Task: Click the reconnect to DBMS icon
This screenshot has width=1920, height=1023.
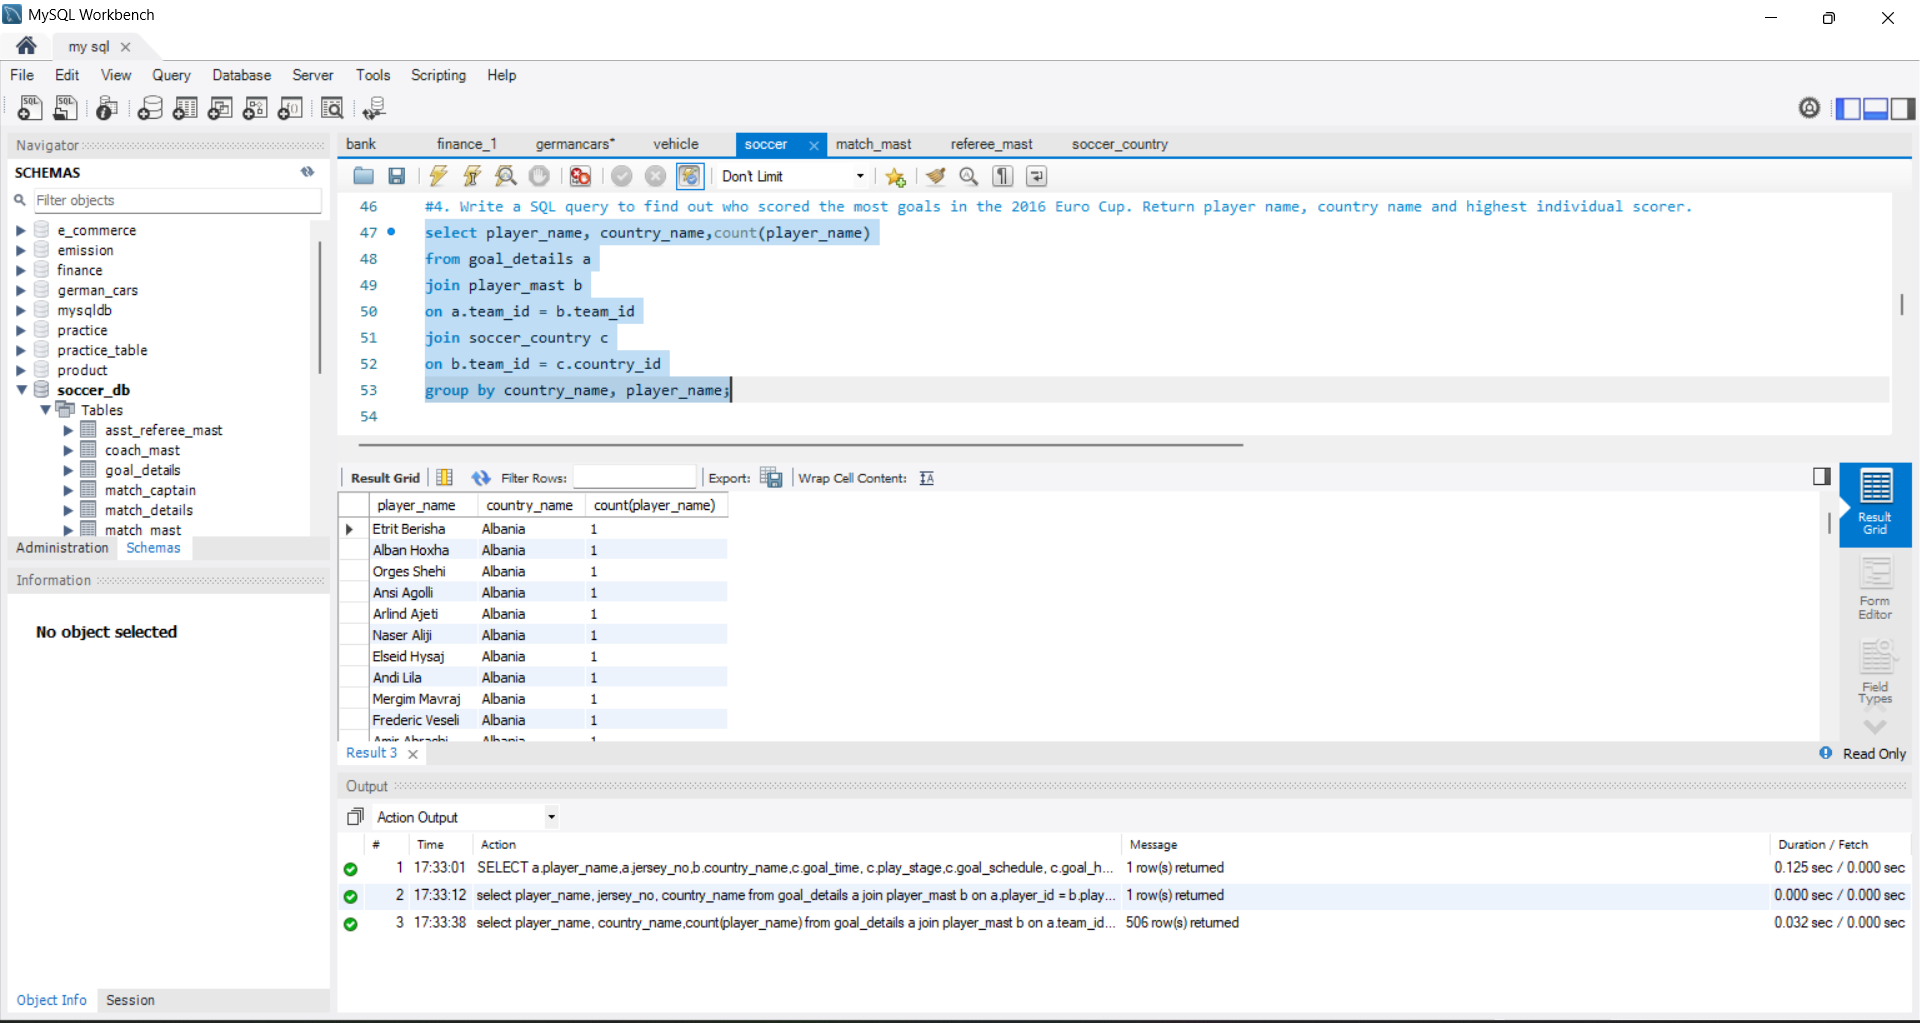Action: point(374,108)
